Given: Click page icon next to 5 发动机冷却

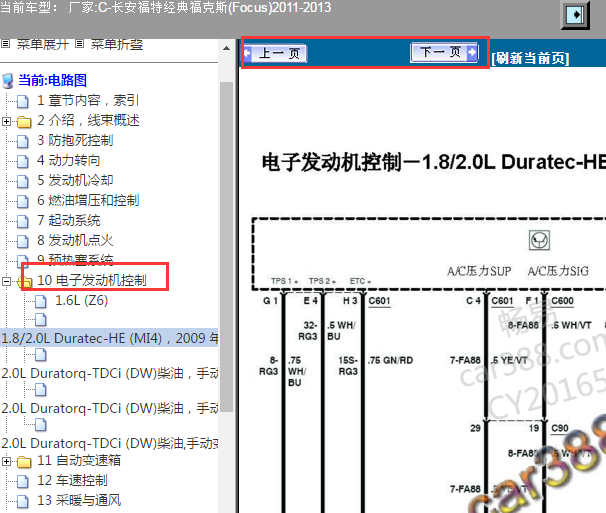Looking at the screenshot, I should click(x=23, y=181).
